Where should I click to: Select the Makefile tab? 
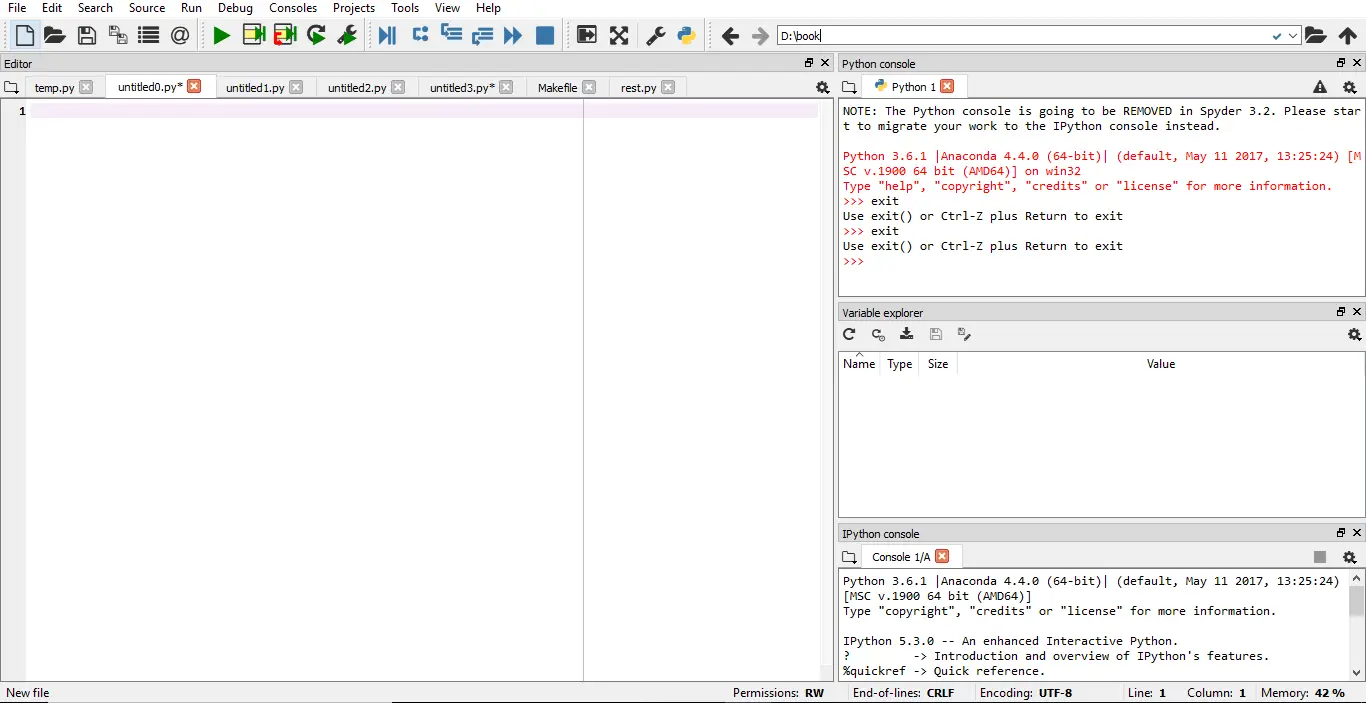click(x=557, y=88)
